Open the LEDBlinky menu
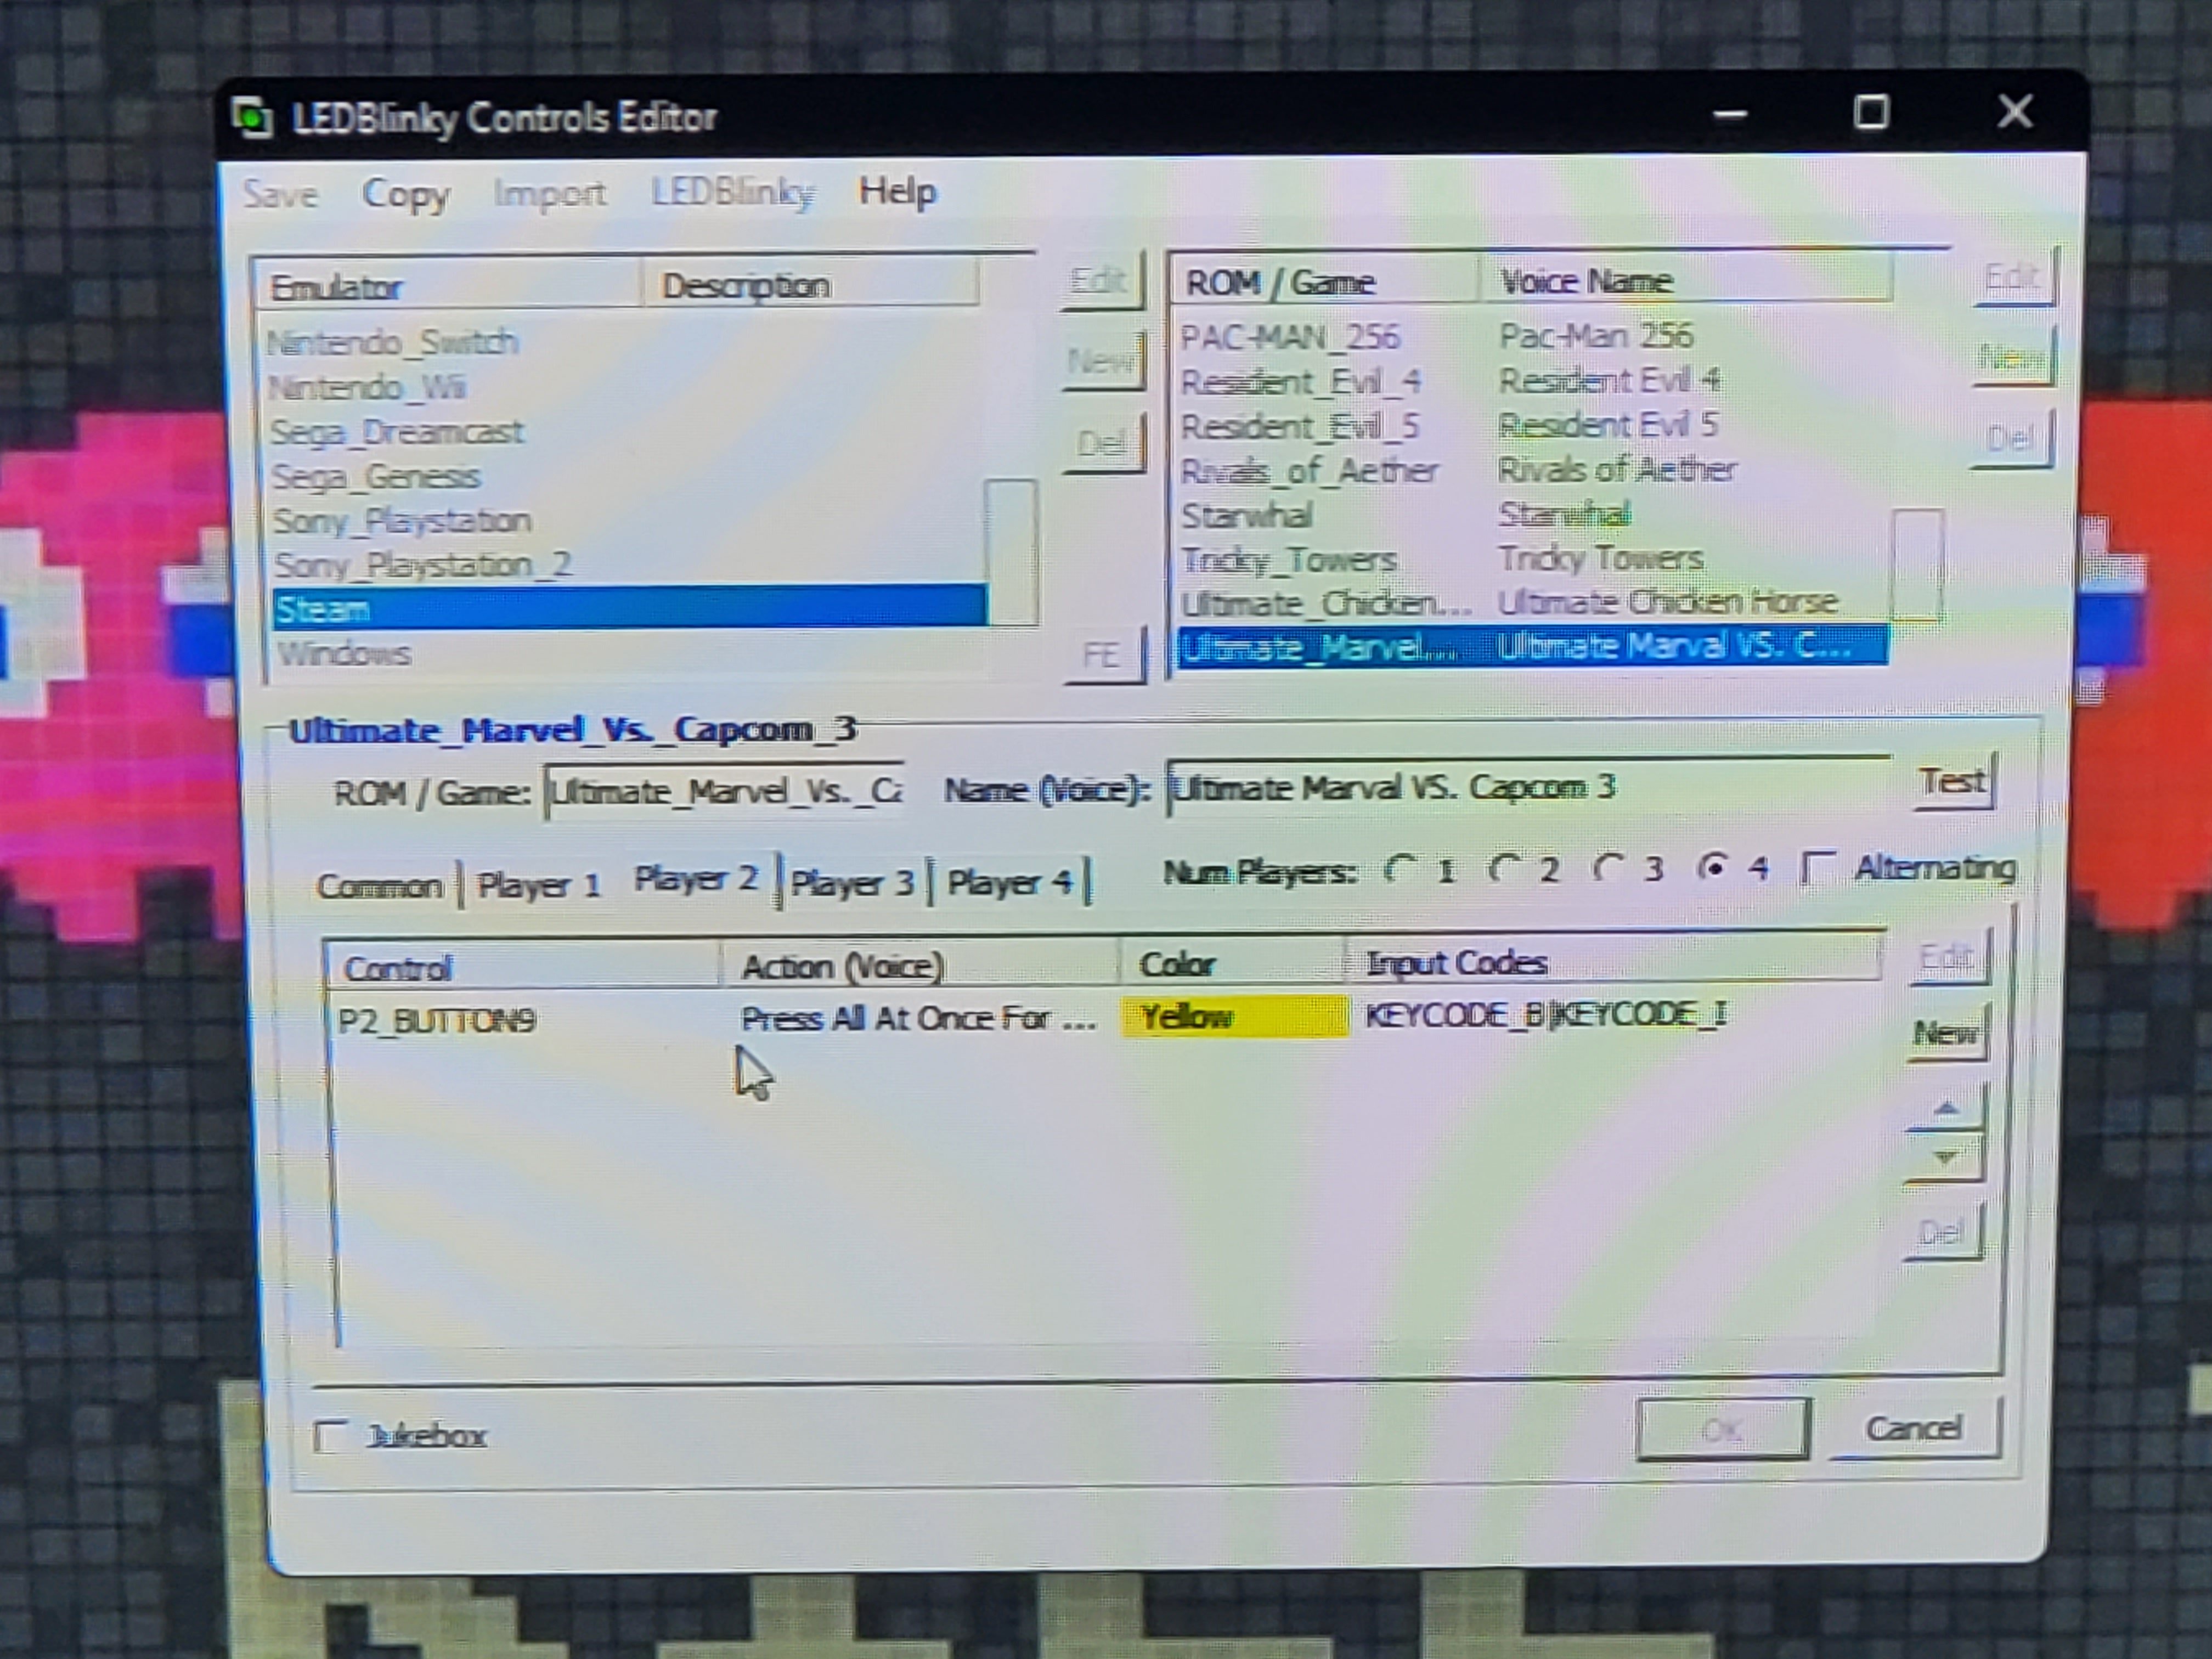The height and width of the screenshot is (1659, 2212). [733, 192]
